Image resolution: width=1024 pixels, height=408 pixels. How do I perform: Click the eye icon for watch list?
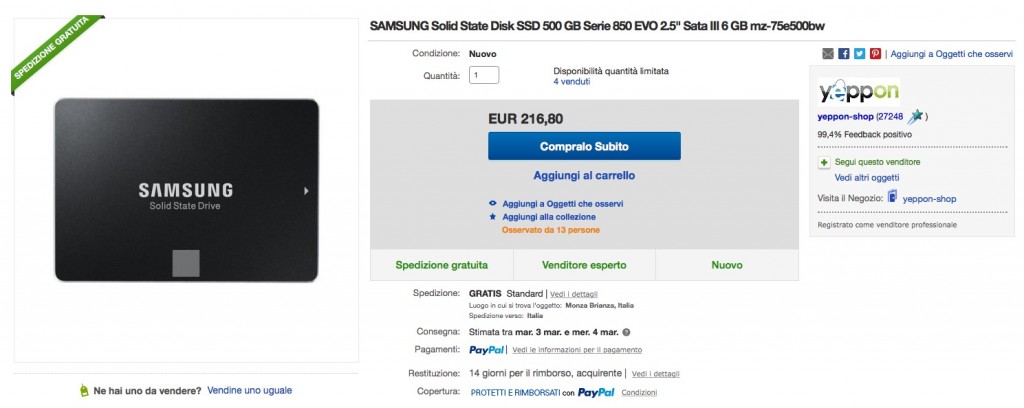pos(492,202)
